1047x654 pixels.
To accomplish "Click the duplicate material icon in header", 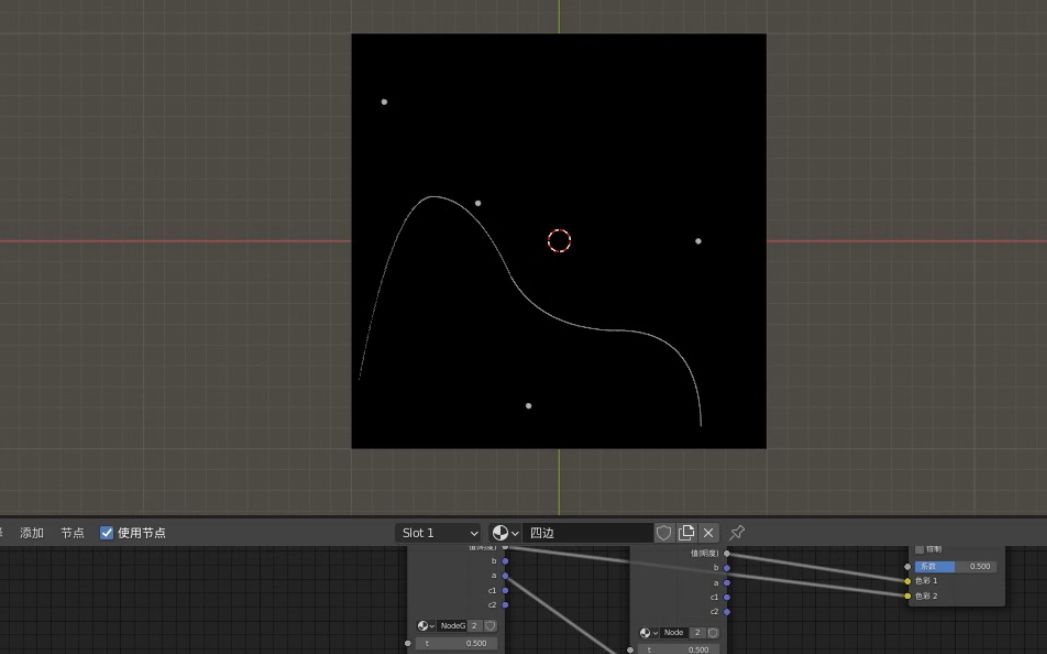I will click(x=688, y=533).
